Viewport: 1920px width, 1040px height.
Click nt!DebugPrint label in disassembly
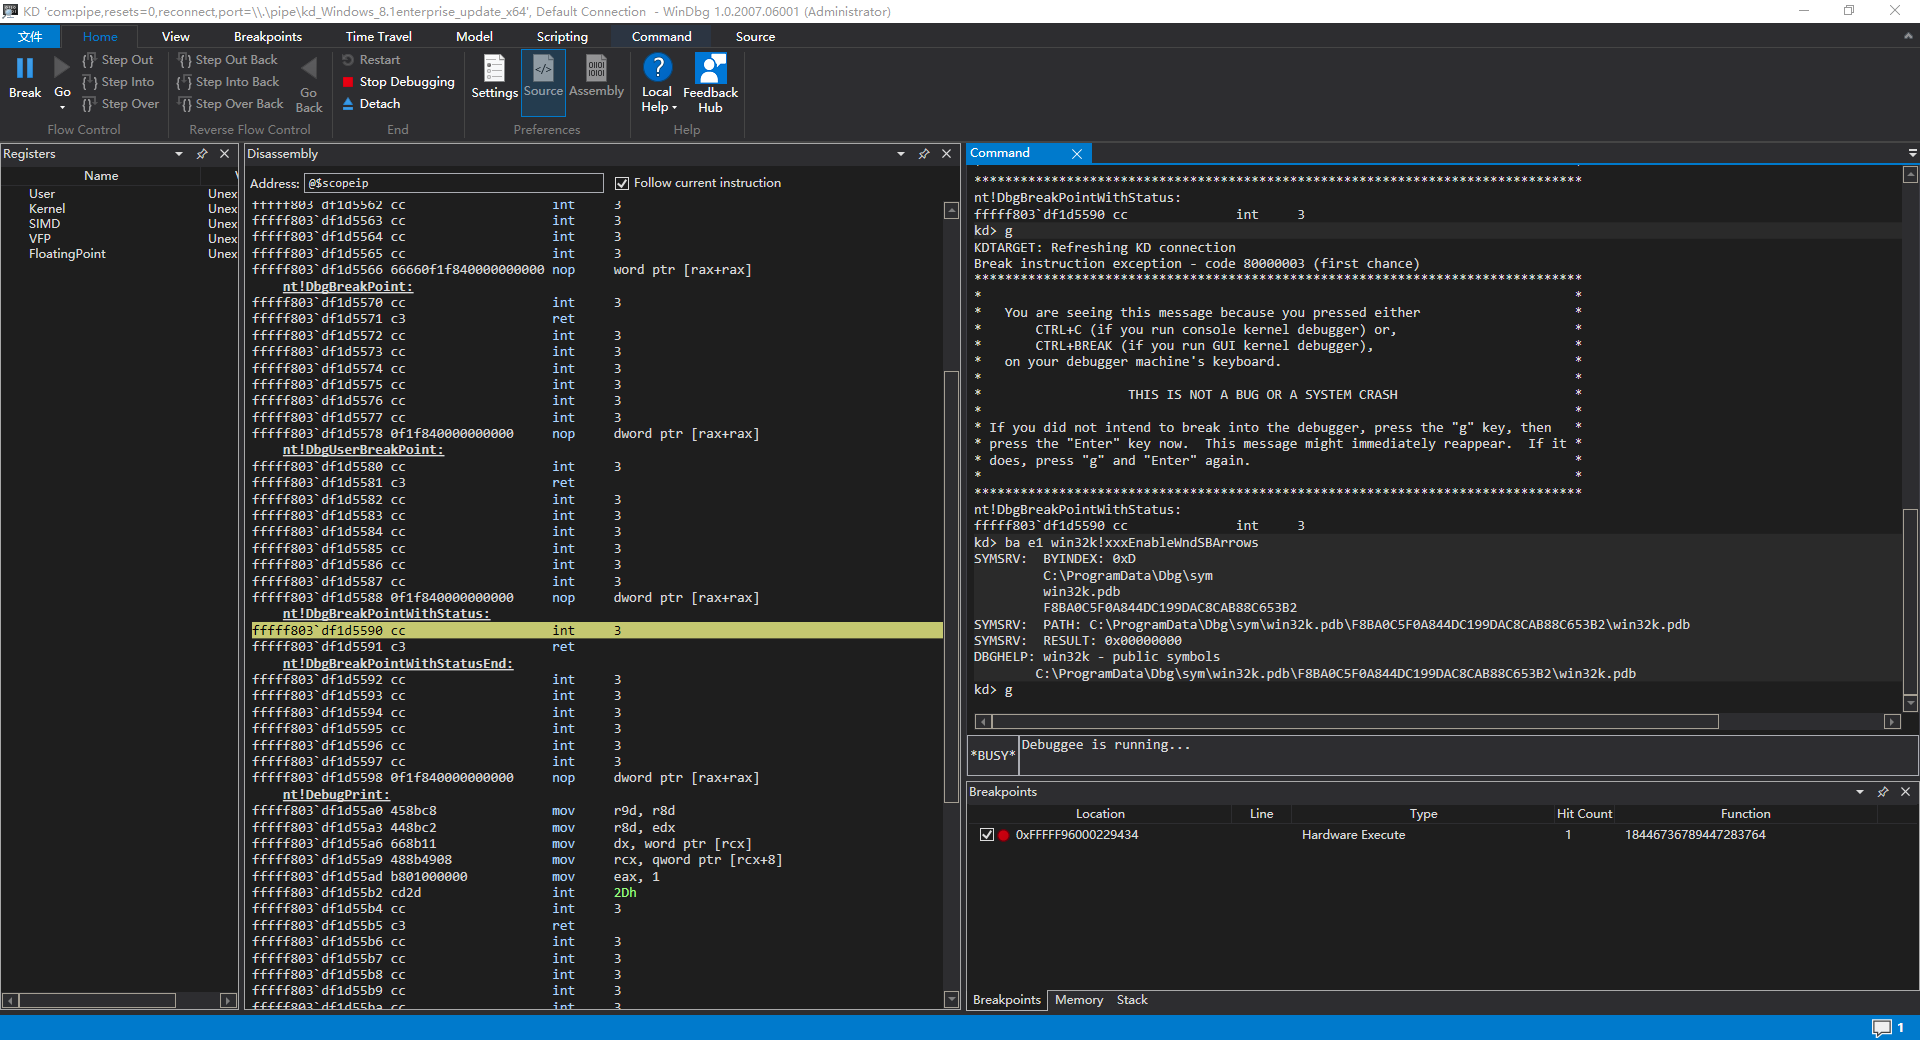336,795
